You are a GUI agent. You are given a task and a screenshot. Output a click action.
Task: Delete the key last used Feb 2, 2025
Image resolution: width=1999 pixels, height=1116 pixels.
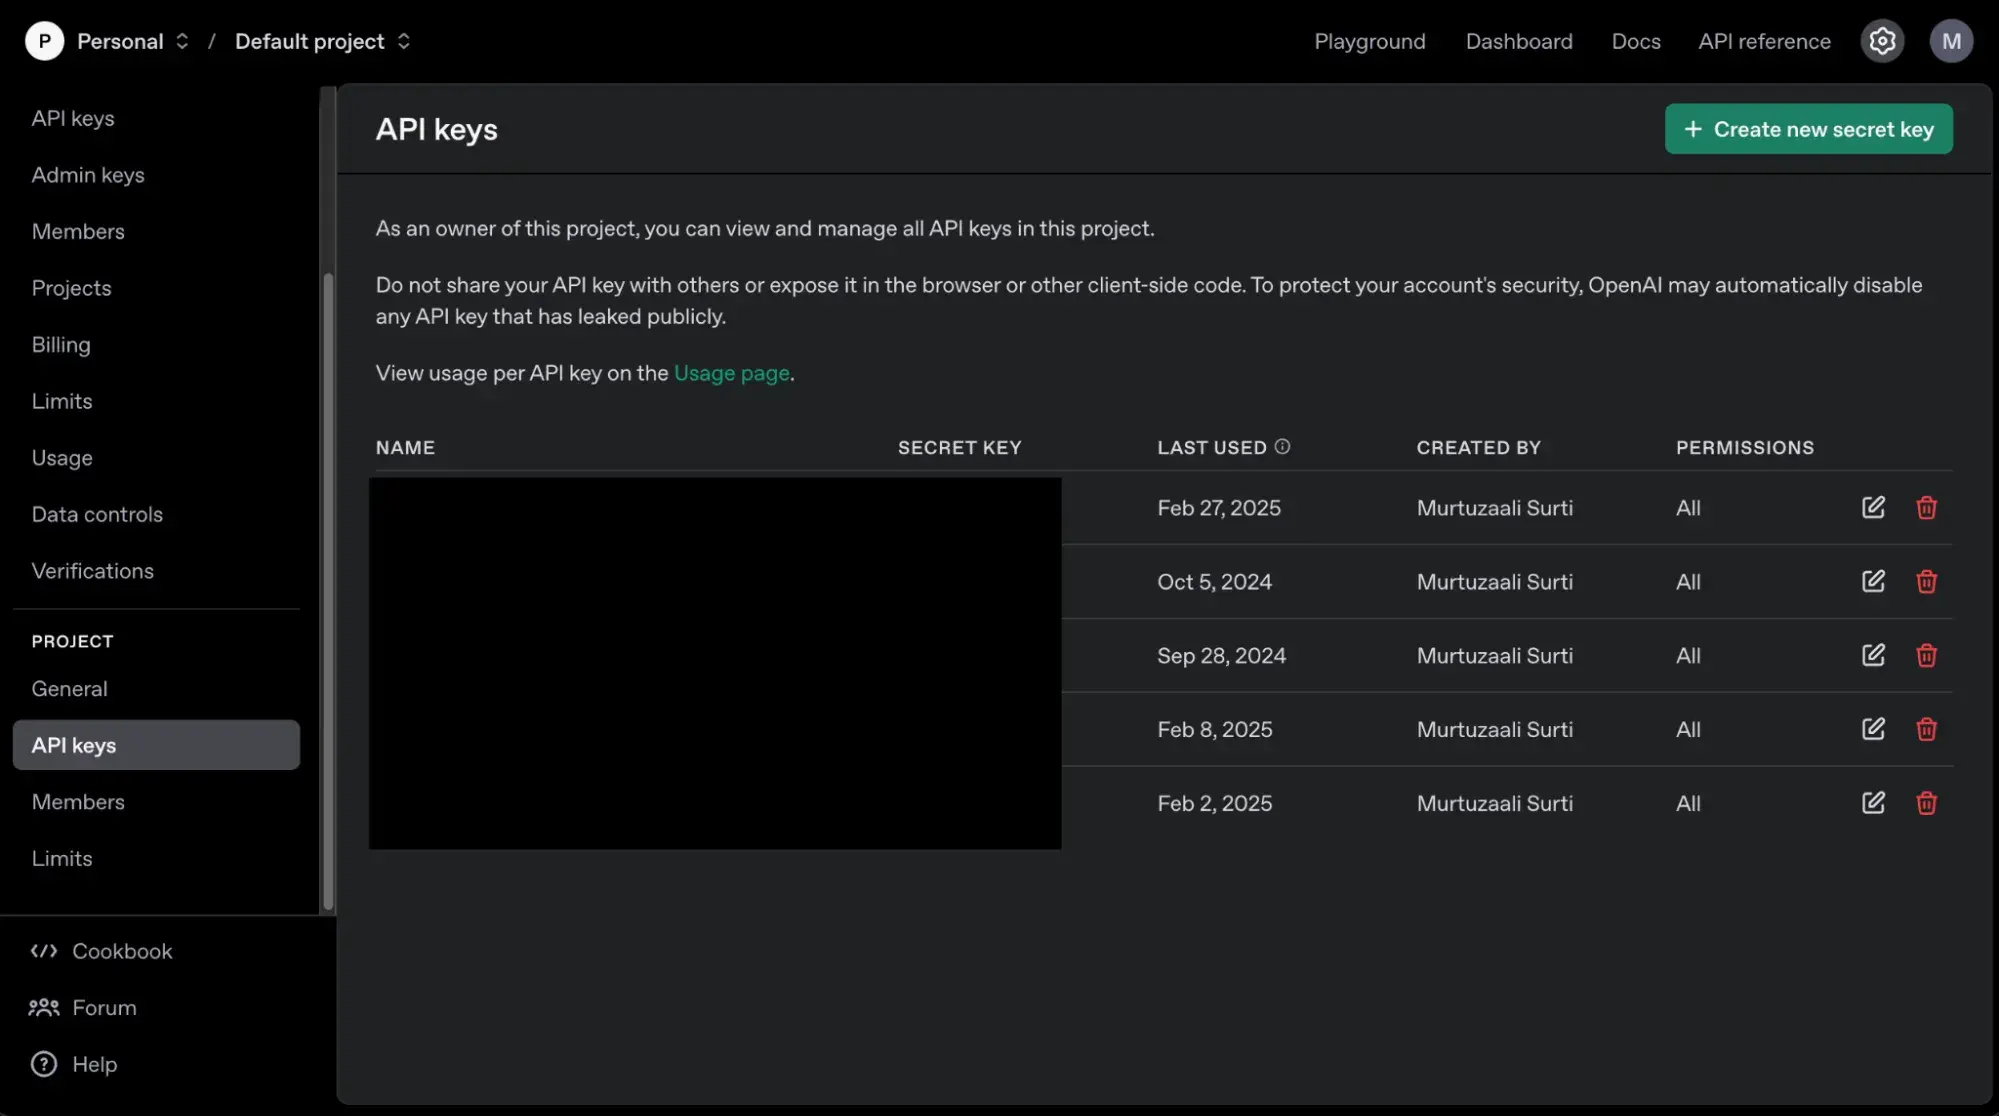pos(1926,804)
